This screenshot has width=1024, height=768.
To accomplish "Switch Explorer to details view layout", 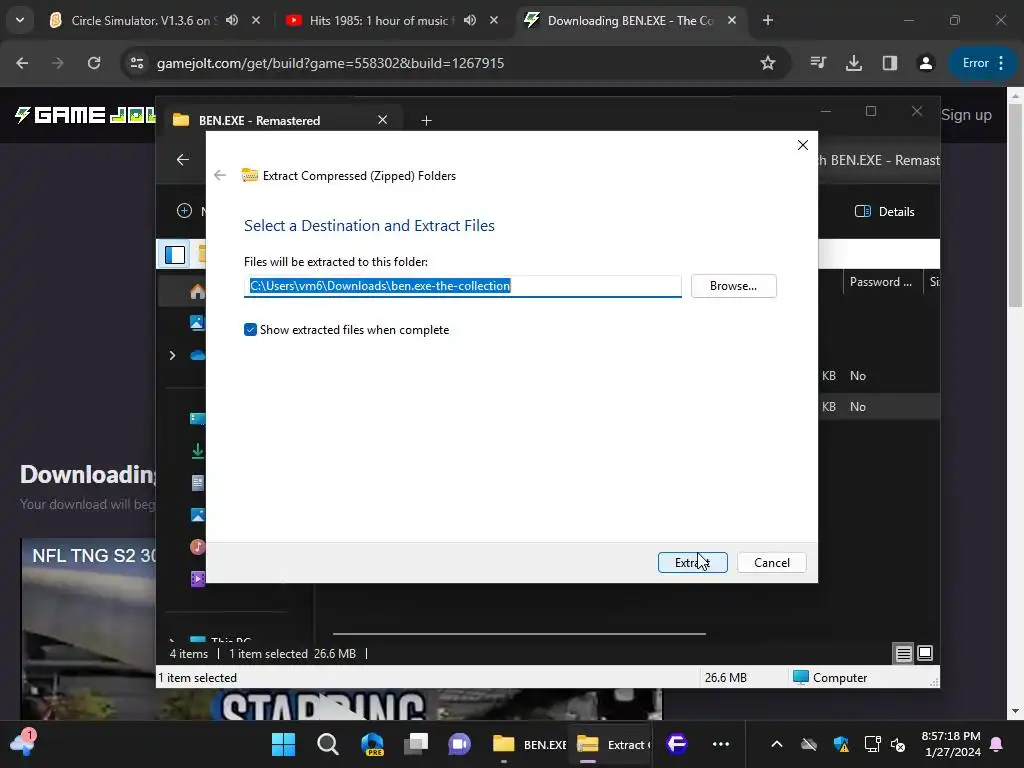I will click(x=903, y=653).
